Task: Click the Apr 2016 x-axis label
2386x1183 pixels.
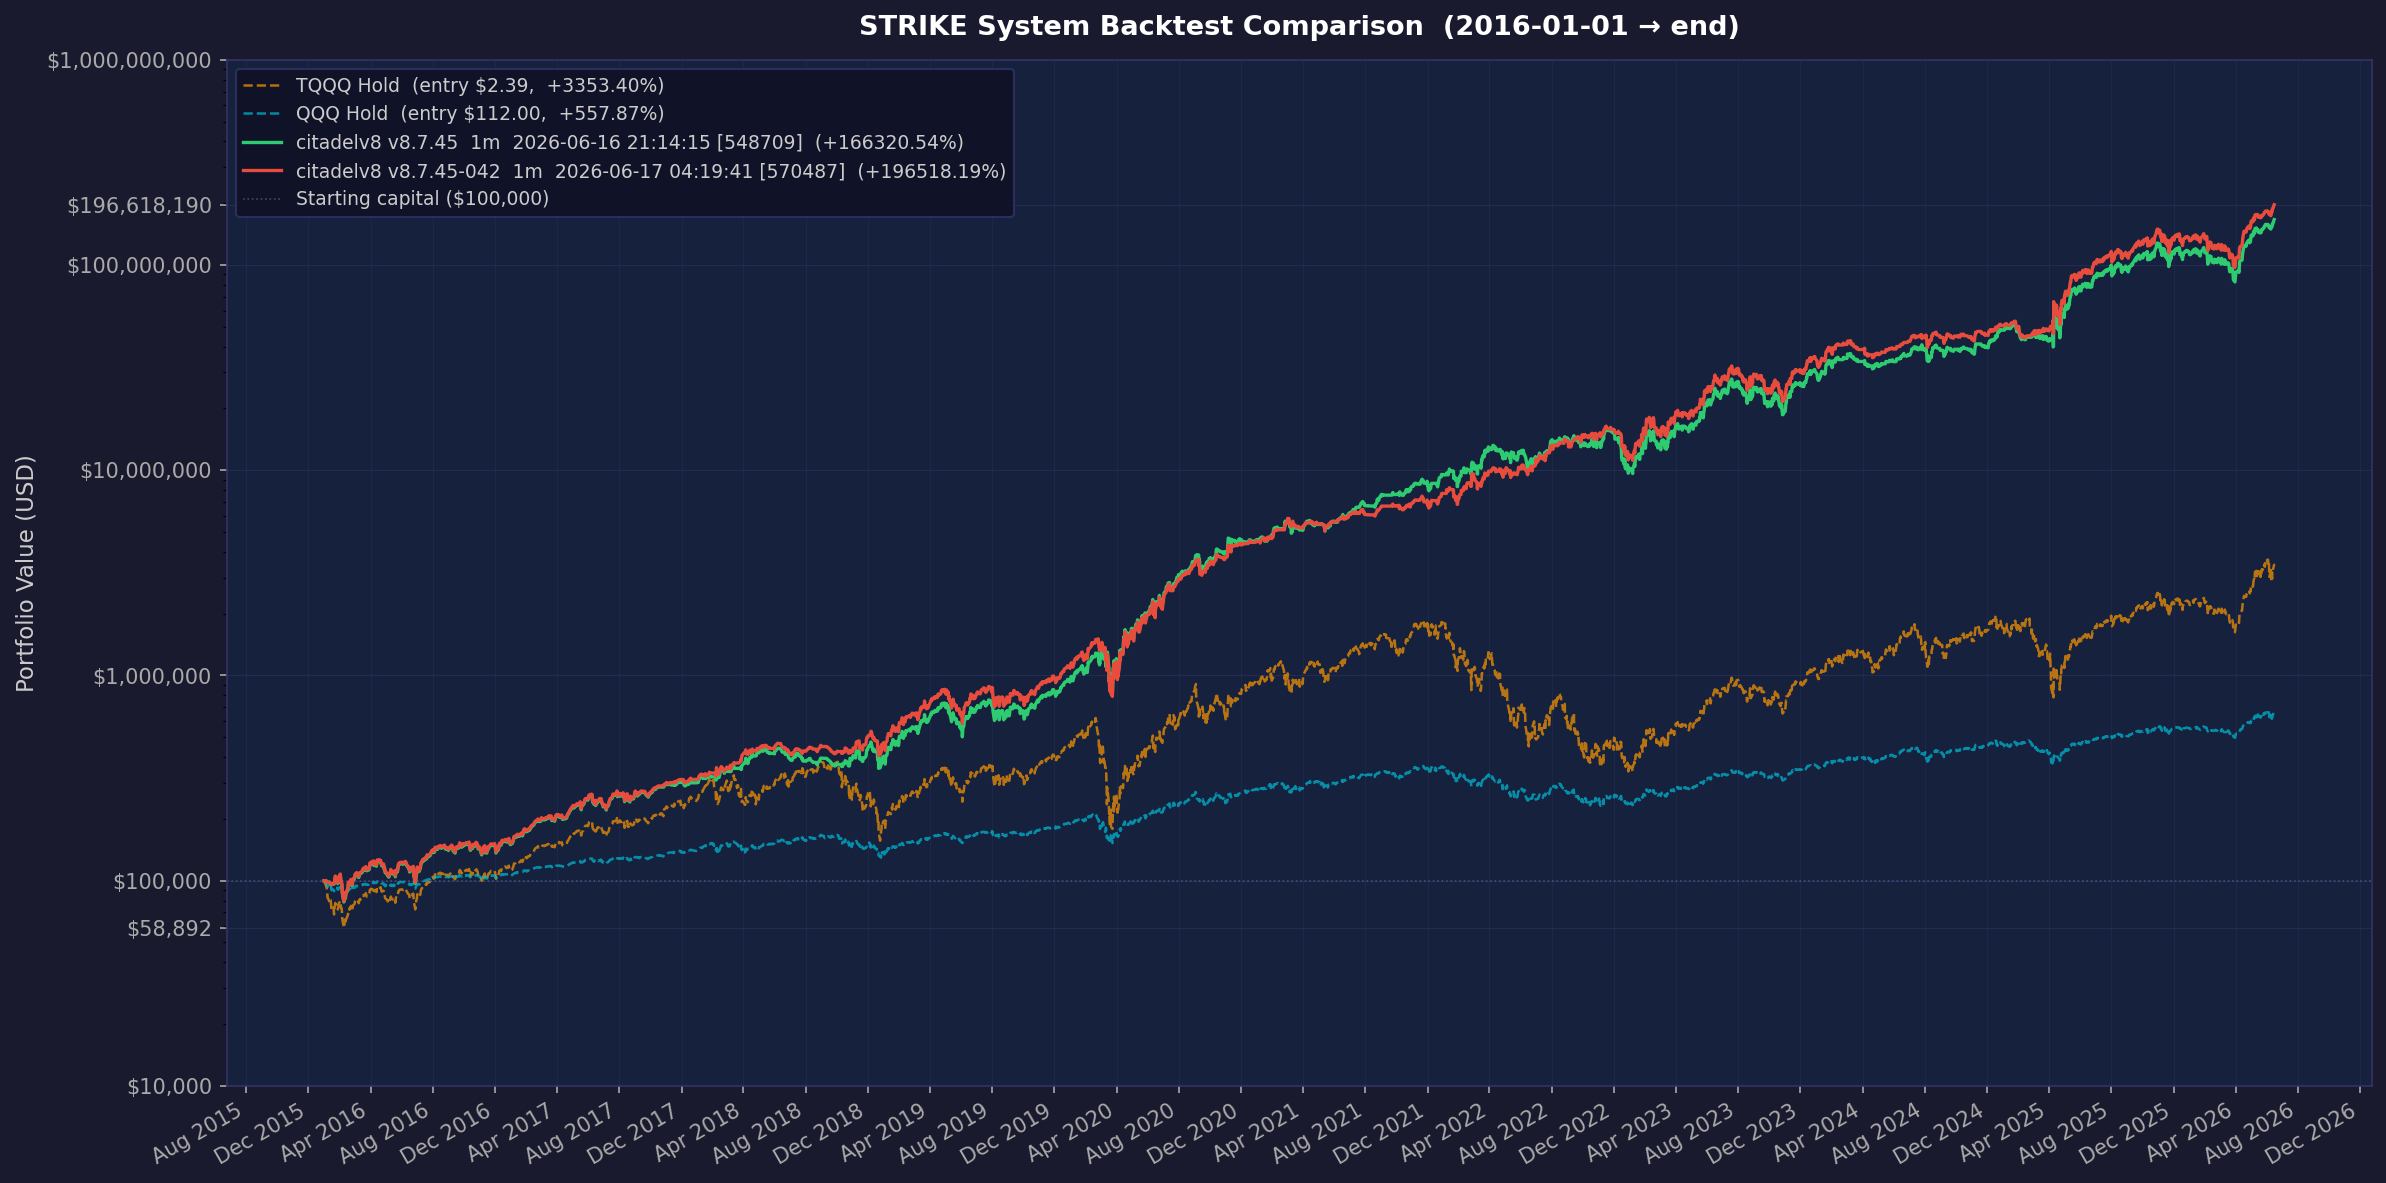Action: pos(322,1132)
